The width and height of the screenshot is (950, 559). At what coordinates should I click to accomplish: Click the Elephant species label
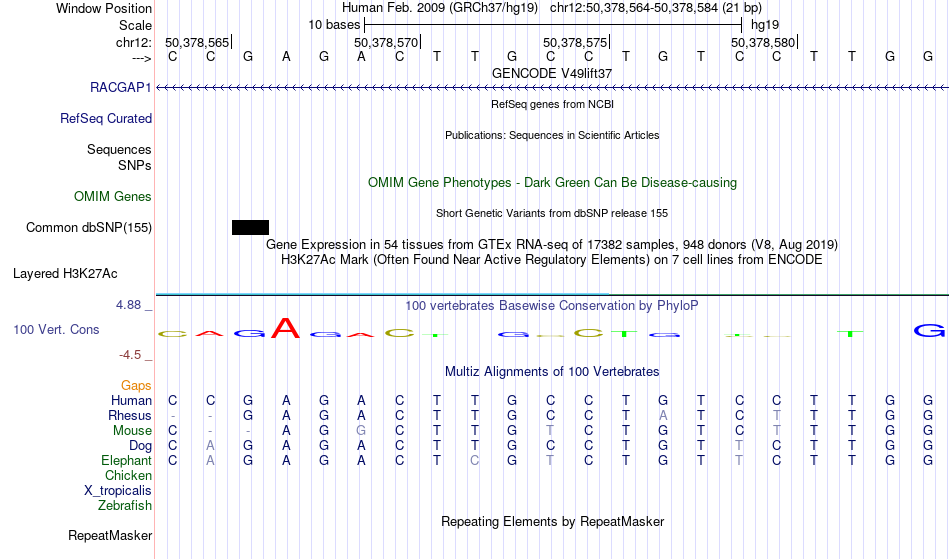(126, 460)
